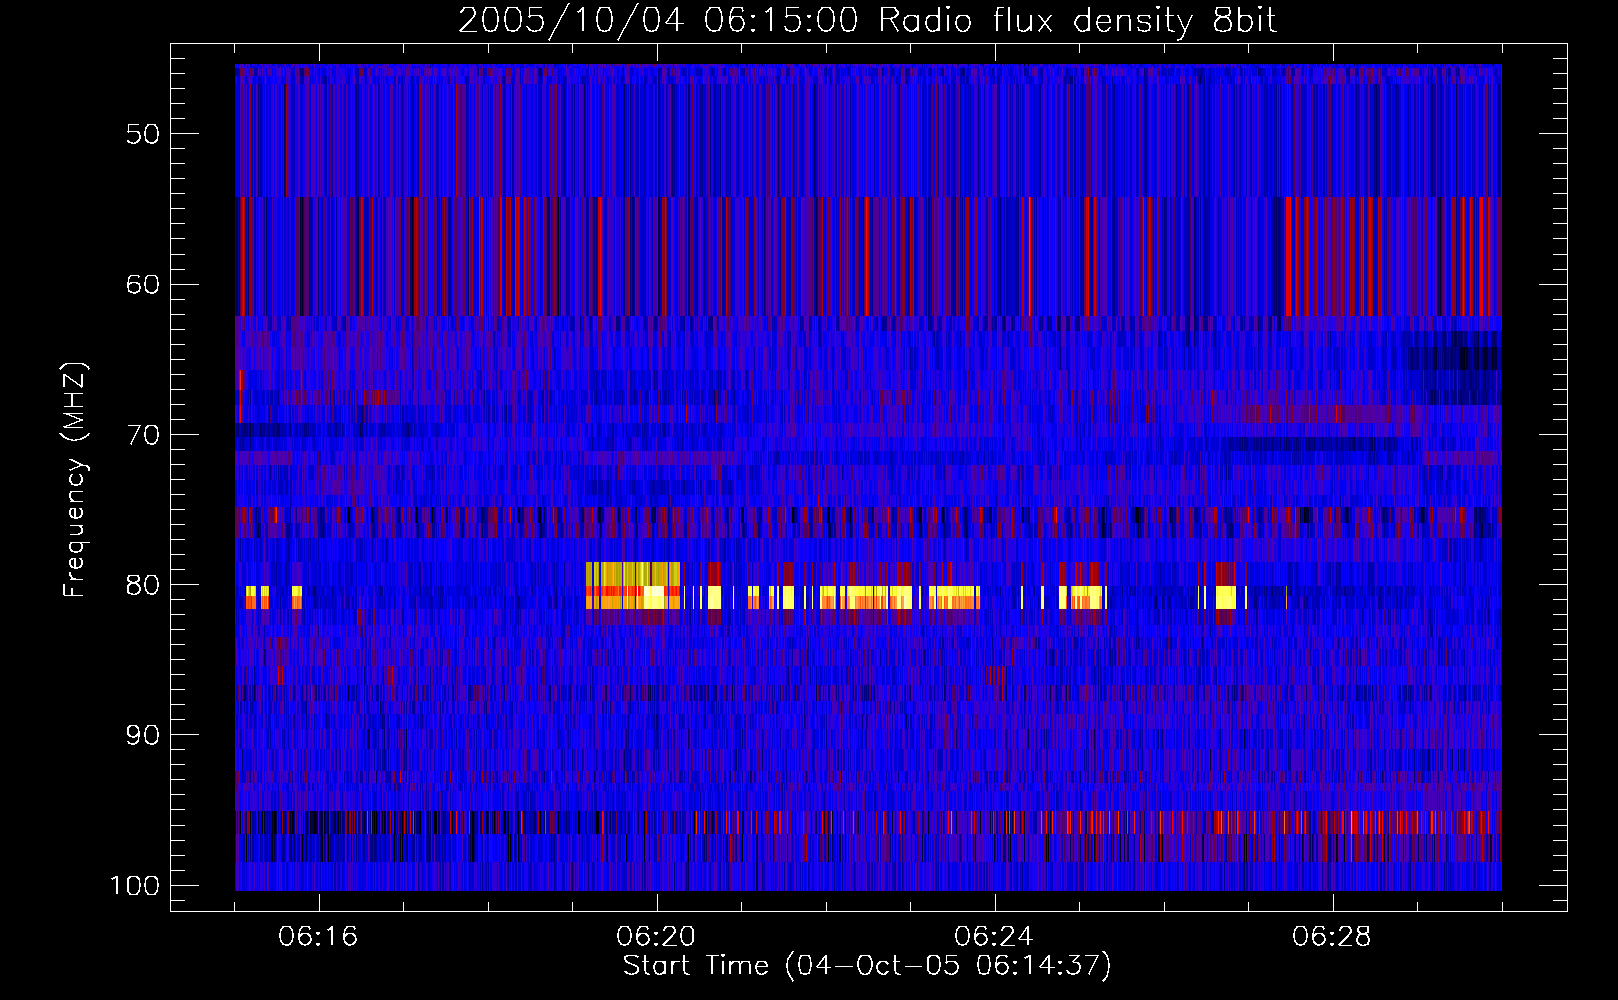Click the plot title '2005/10/04 06:15:00 Radio flux density 8bit'

pyautogui.click(x=867, y=20)
